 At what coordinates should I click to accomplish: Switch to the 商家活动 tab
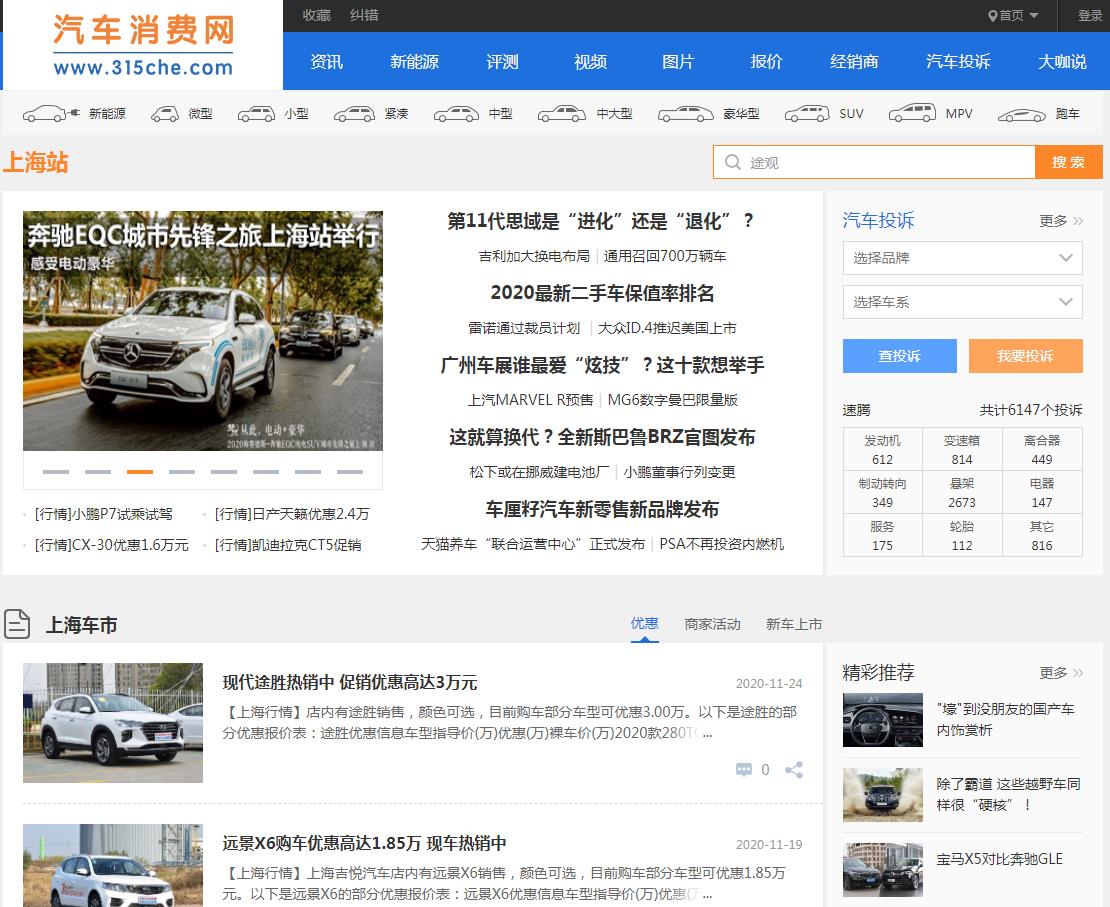(712, 624)
